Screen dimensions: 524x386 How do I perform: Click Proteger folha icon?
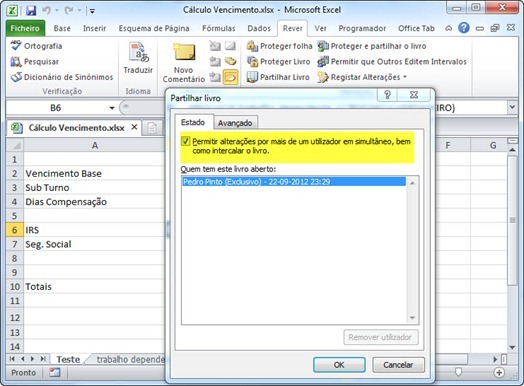tap(252, 46)
